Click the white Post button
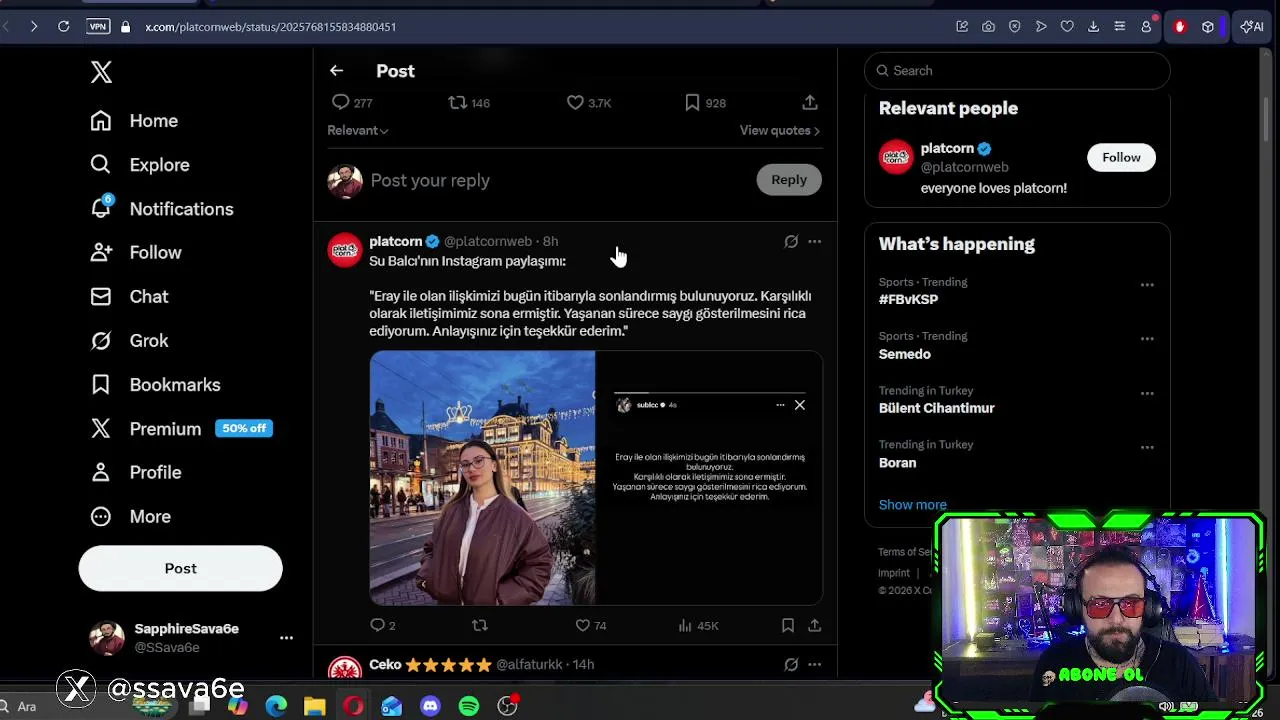Screen dimensions: 1280x720 pyautogui.click(x=181, y=568)
